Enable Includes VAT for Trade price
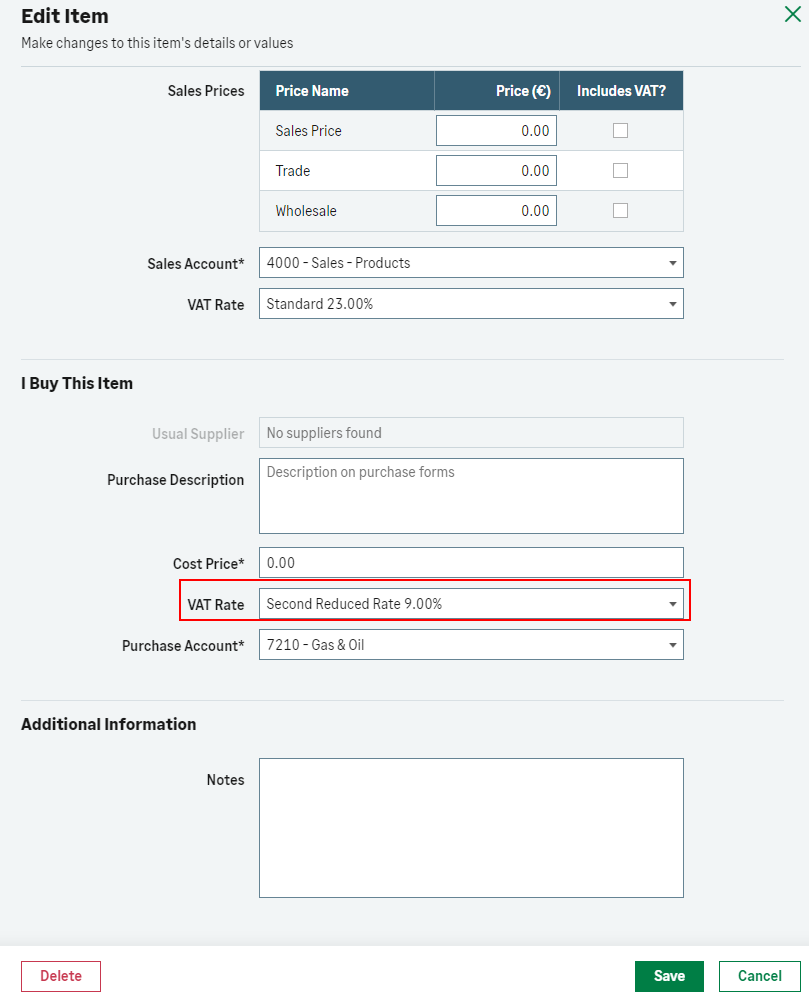The image size is (809, 1000). 620,171
